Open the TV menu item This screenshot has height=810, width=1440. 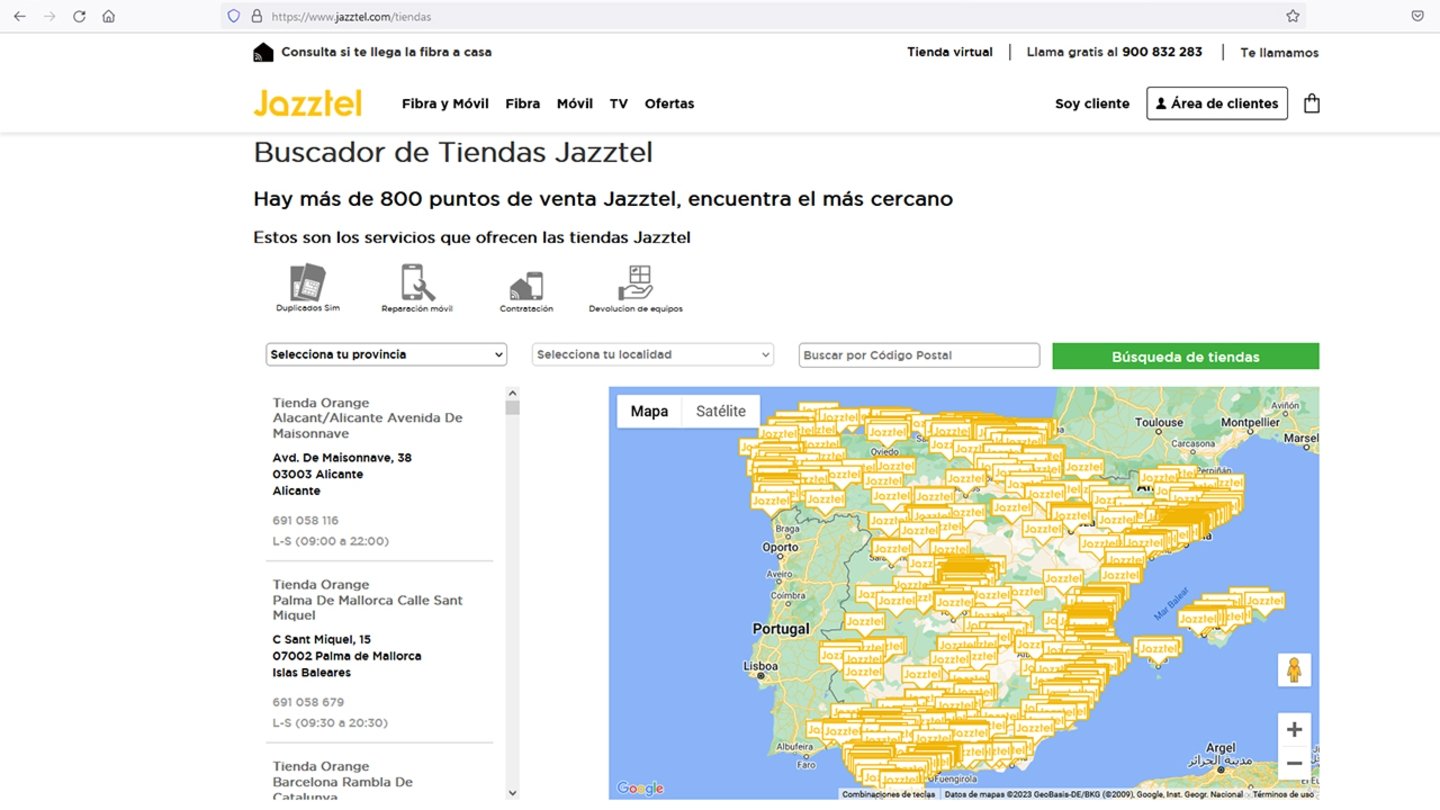point(618,103)
